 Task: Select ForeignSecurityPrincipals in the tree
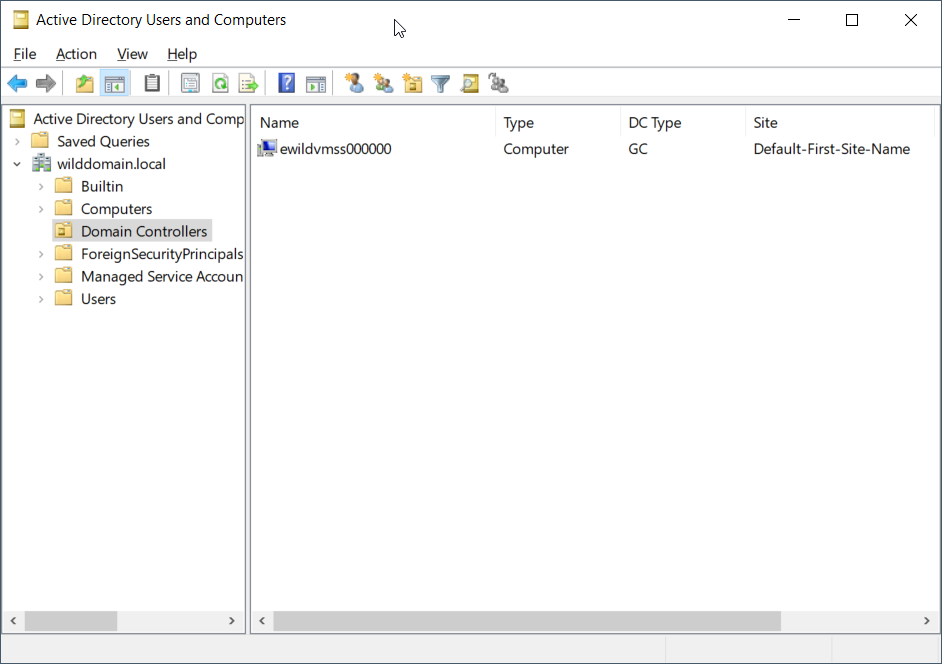pyautogui.click(x=162, y=254)
